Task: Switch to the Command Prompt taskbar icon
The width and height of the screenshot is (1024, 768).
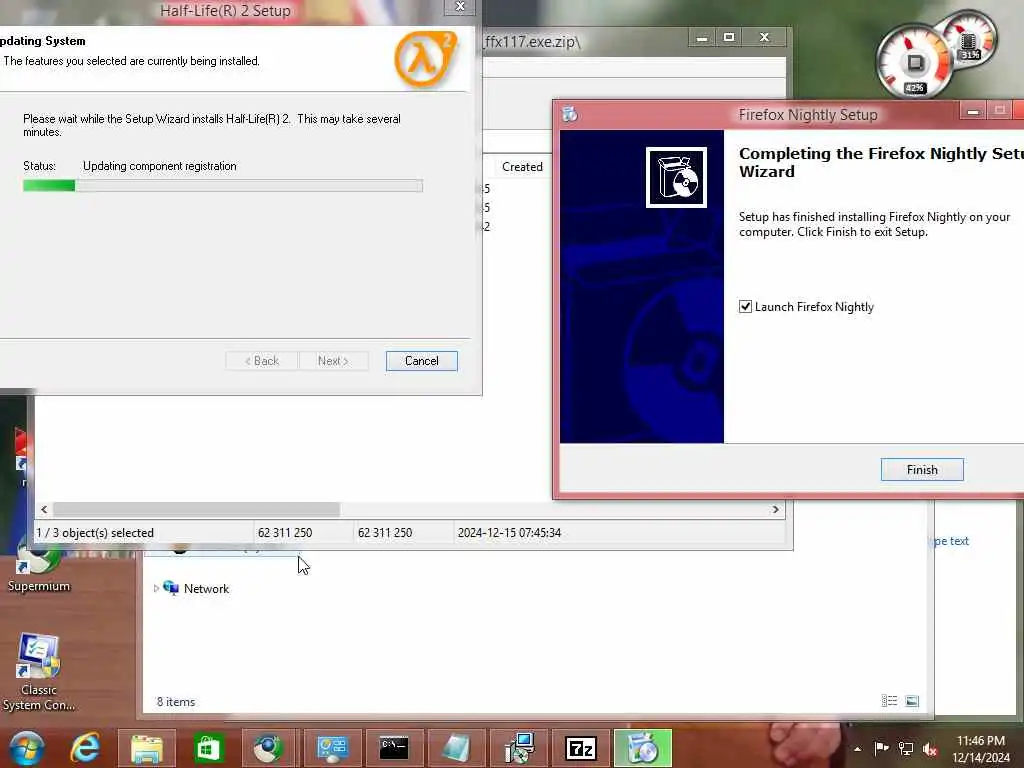Action: click(x=394, y=748)
